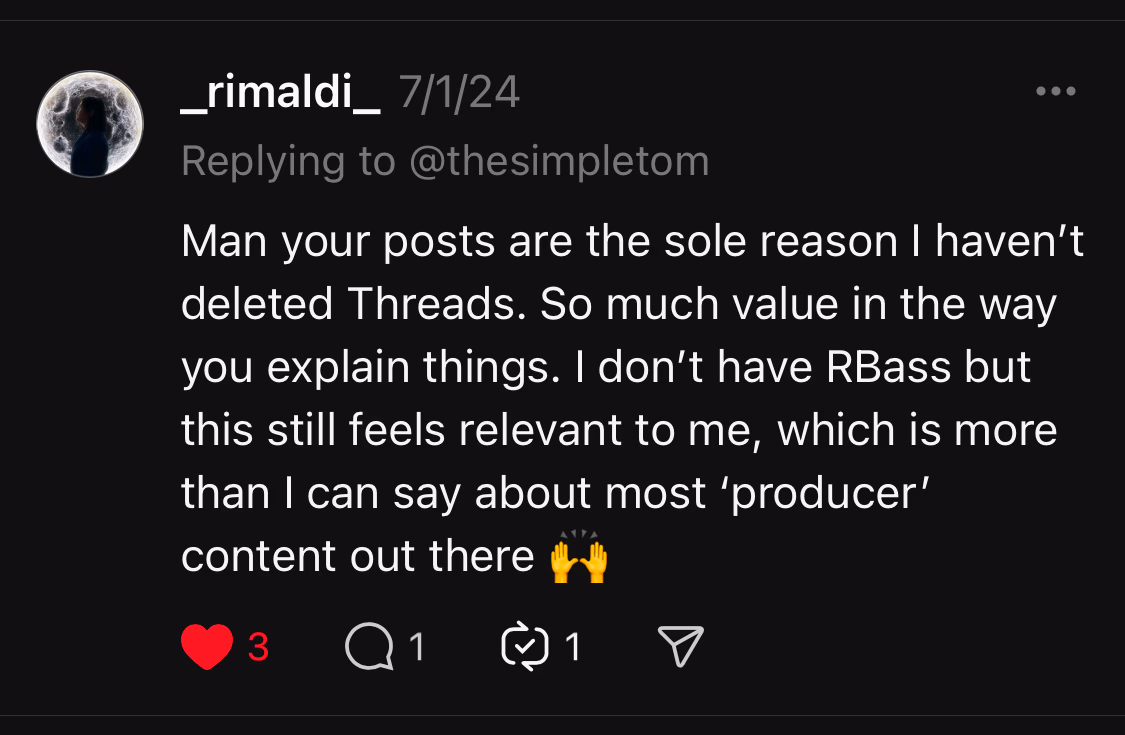This screenshot has height=735, width=1125.
Task: Share post with paper plane icon
Action: pos(681,647)
